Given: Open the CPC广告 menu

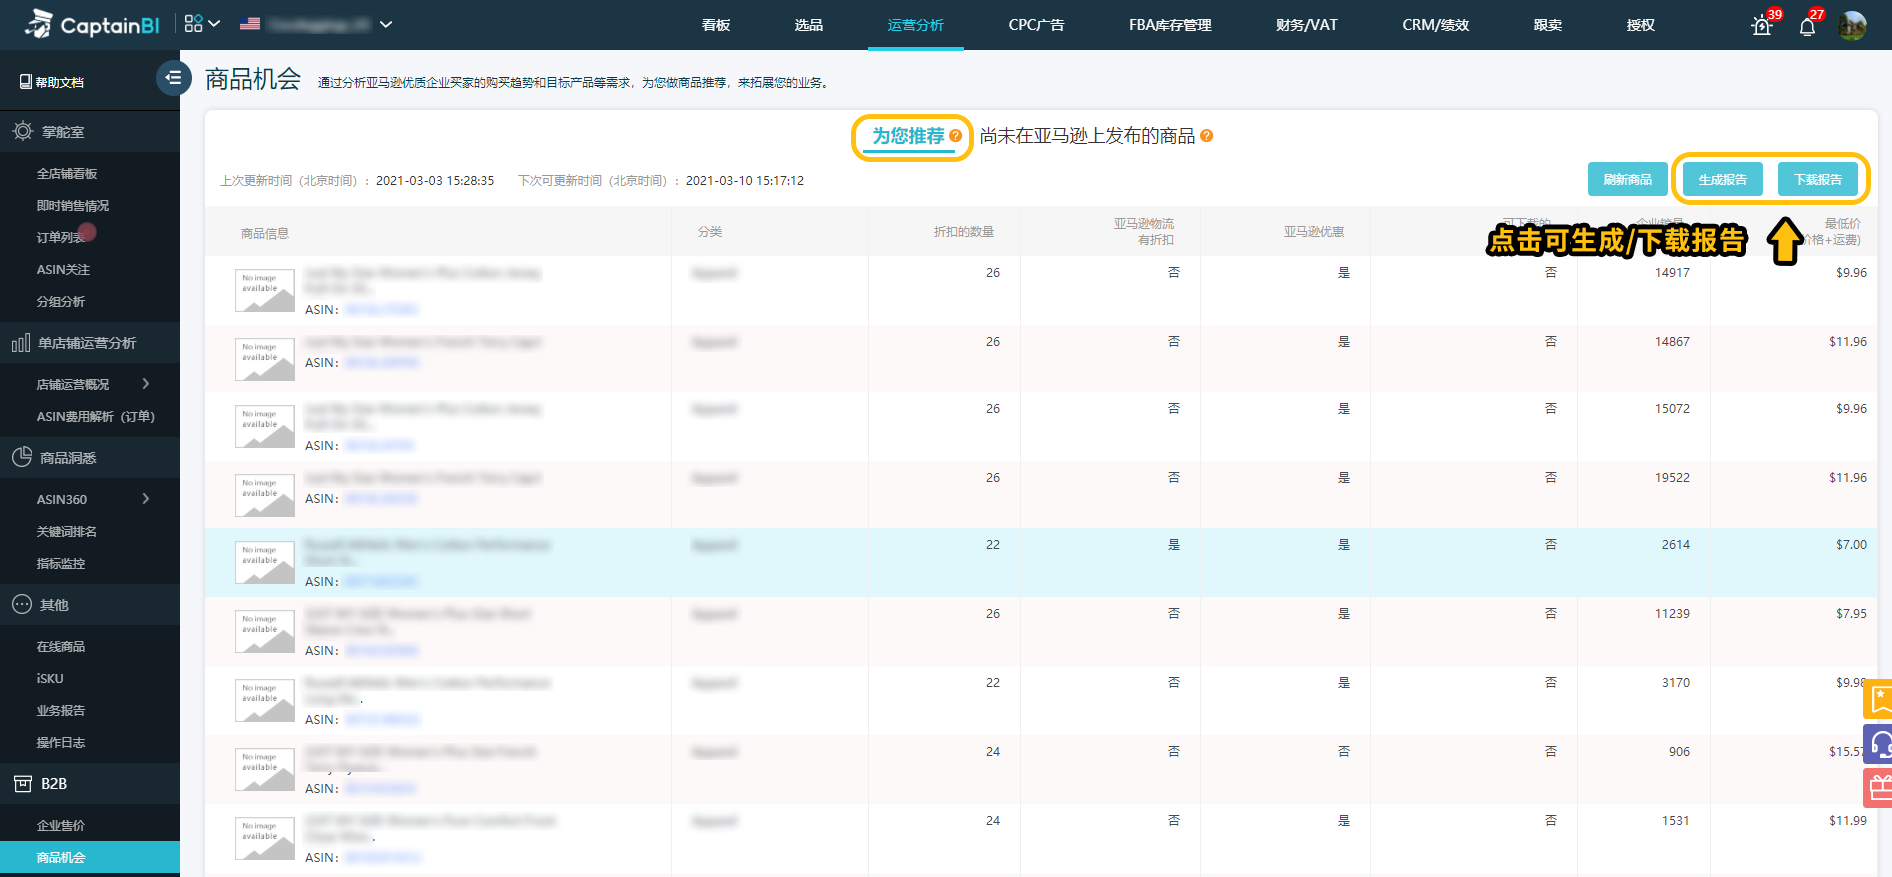Looking at the screenshot, I should coord(1037,25).
